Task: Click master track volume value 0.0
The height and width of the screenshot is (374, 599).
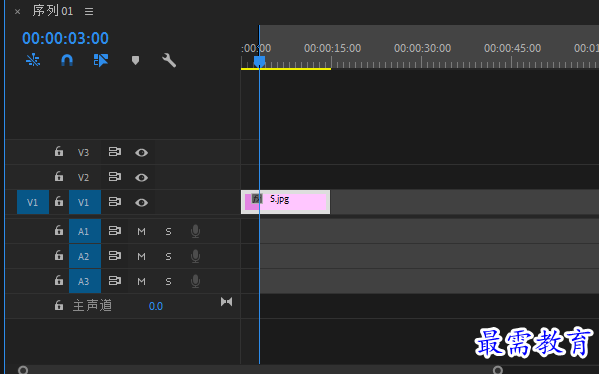Action: click(156, 306)
